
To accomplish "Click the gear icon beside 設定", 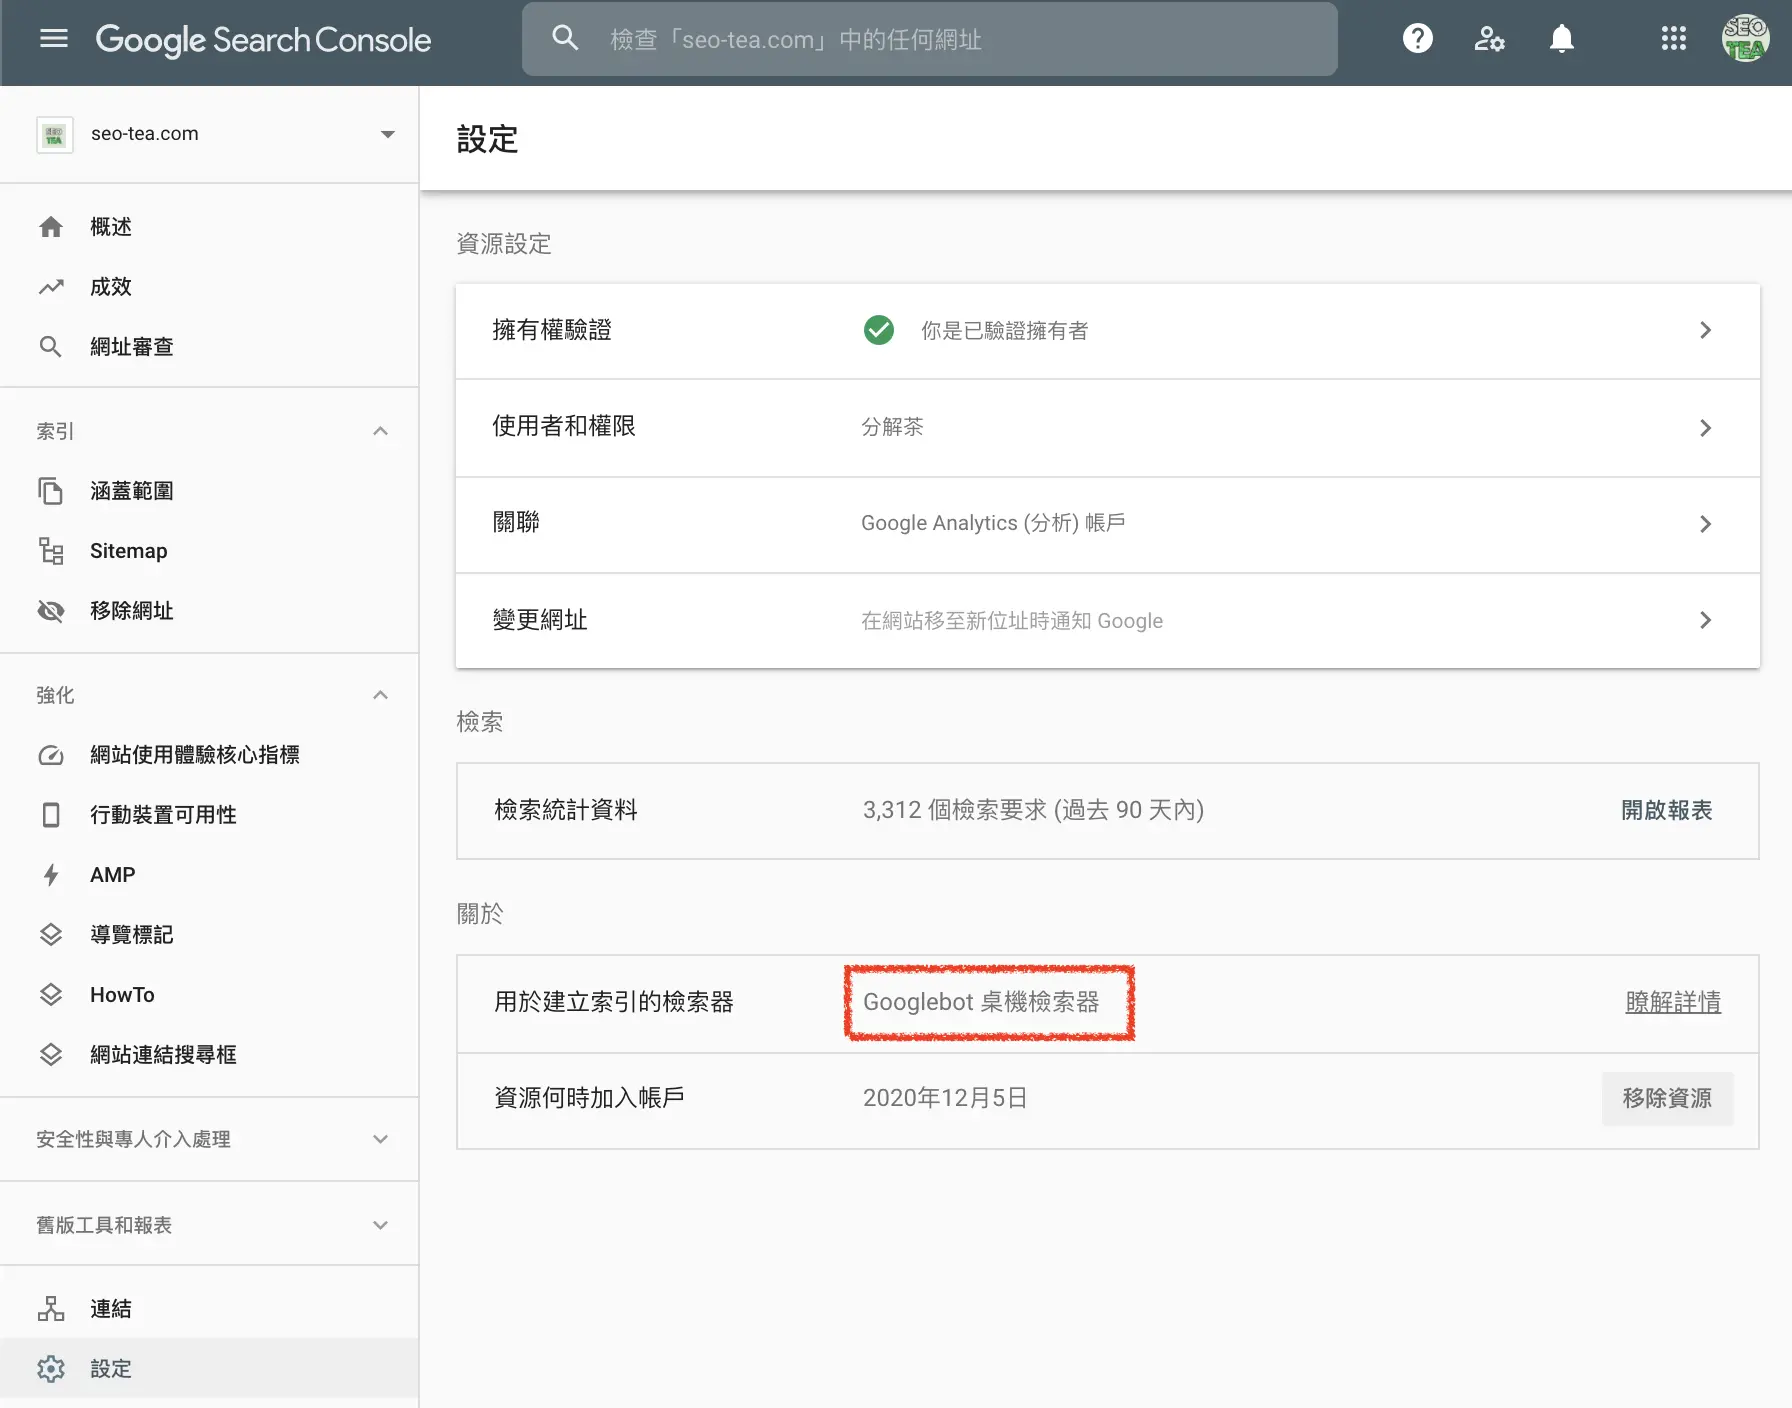I will [x=51, y=1369].
